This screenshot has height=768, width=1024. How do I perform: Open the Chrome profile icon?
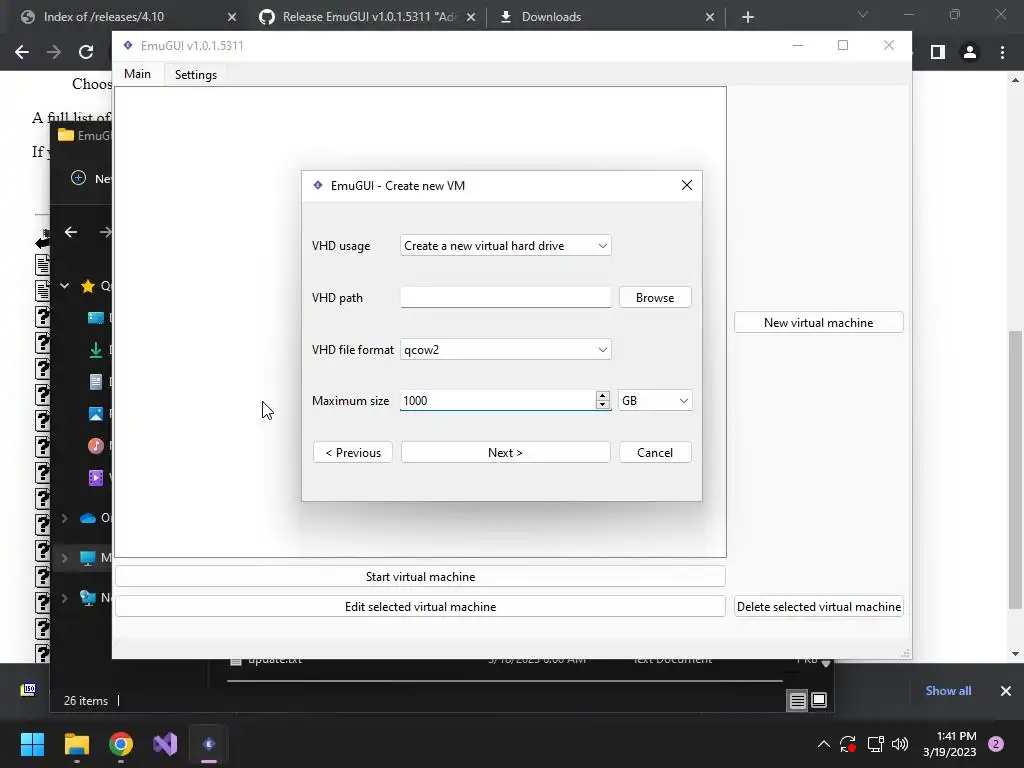point(970,52)
